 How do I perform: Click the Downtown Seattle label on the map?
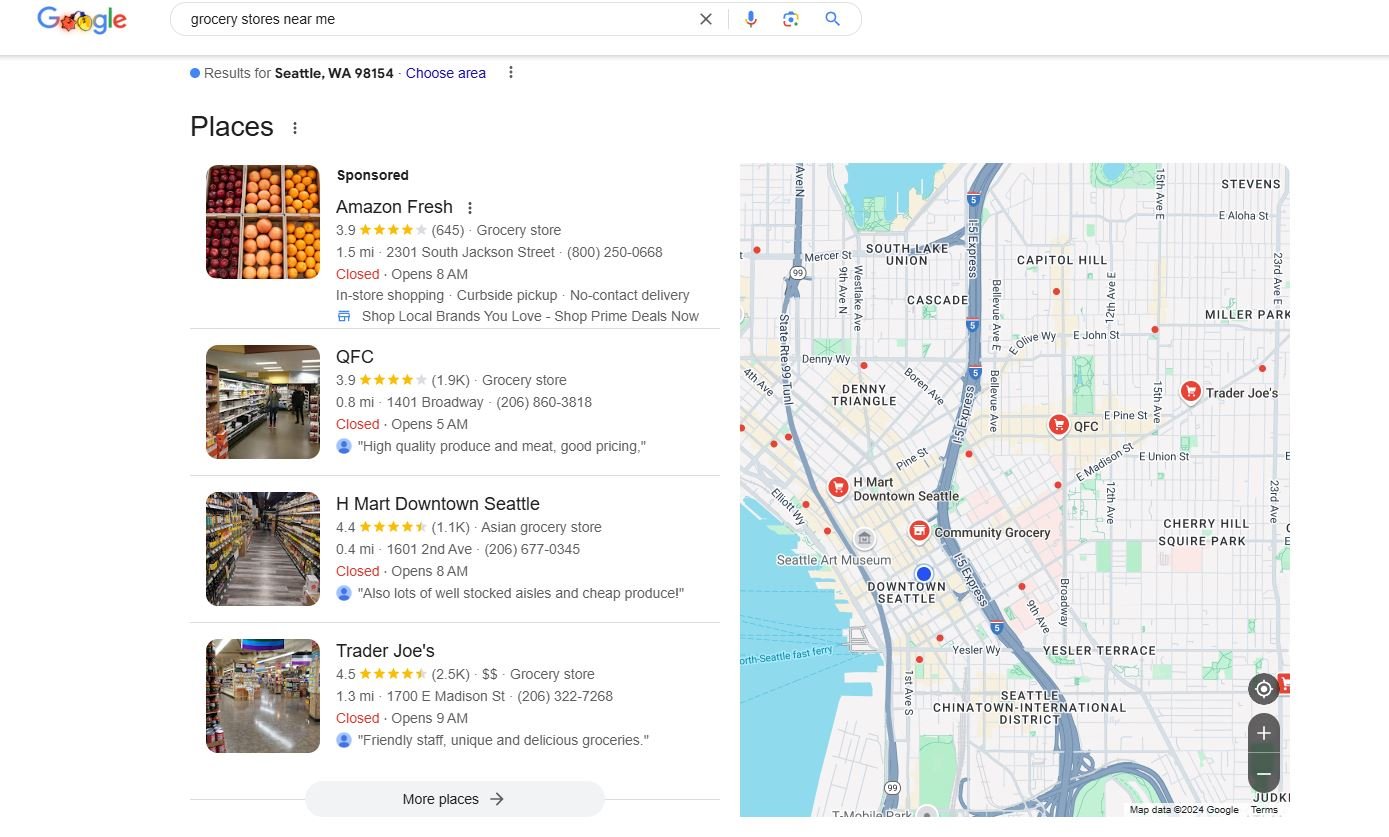[906, 592]
